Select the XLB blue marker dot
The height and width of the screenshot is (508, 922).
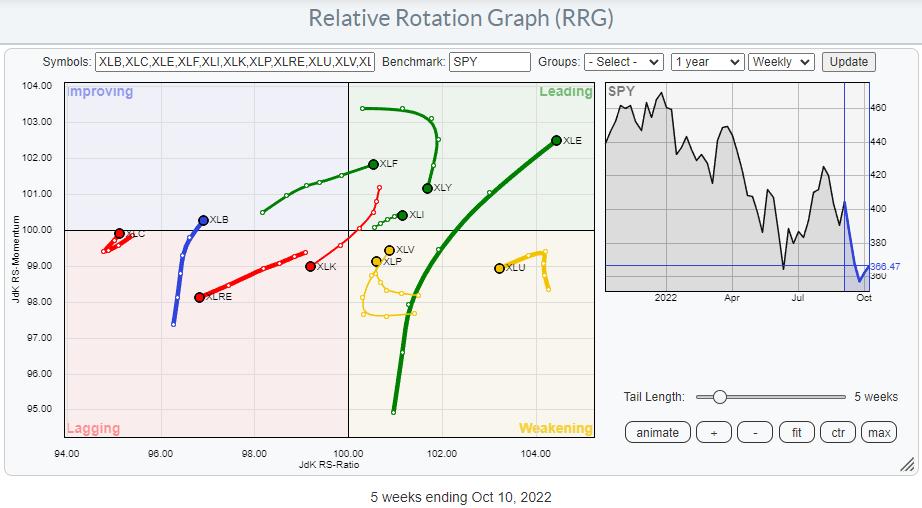[x=203, y=220]
